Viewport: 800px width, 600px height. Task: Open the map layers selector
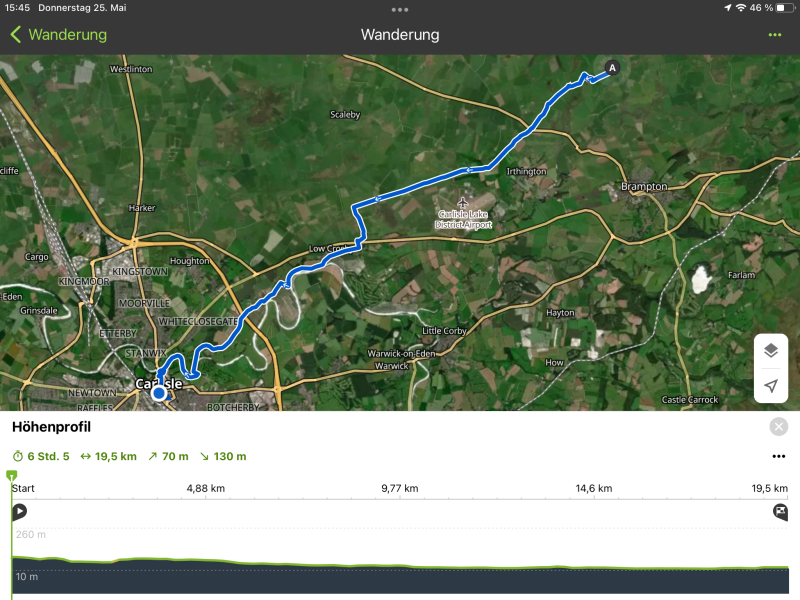[770, 350]
